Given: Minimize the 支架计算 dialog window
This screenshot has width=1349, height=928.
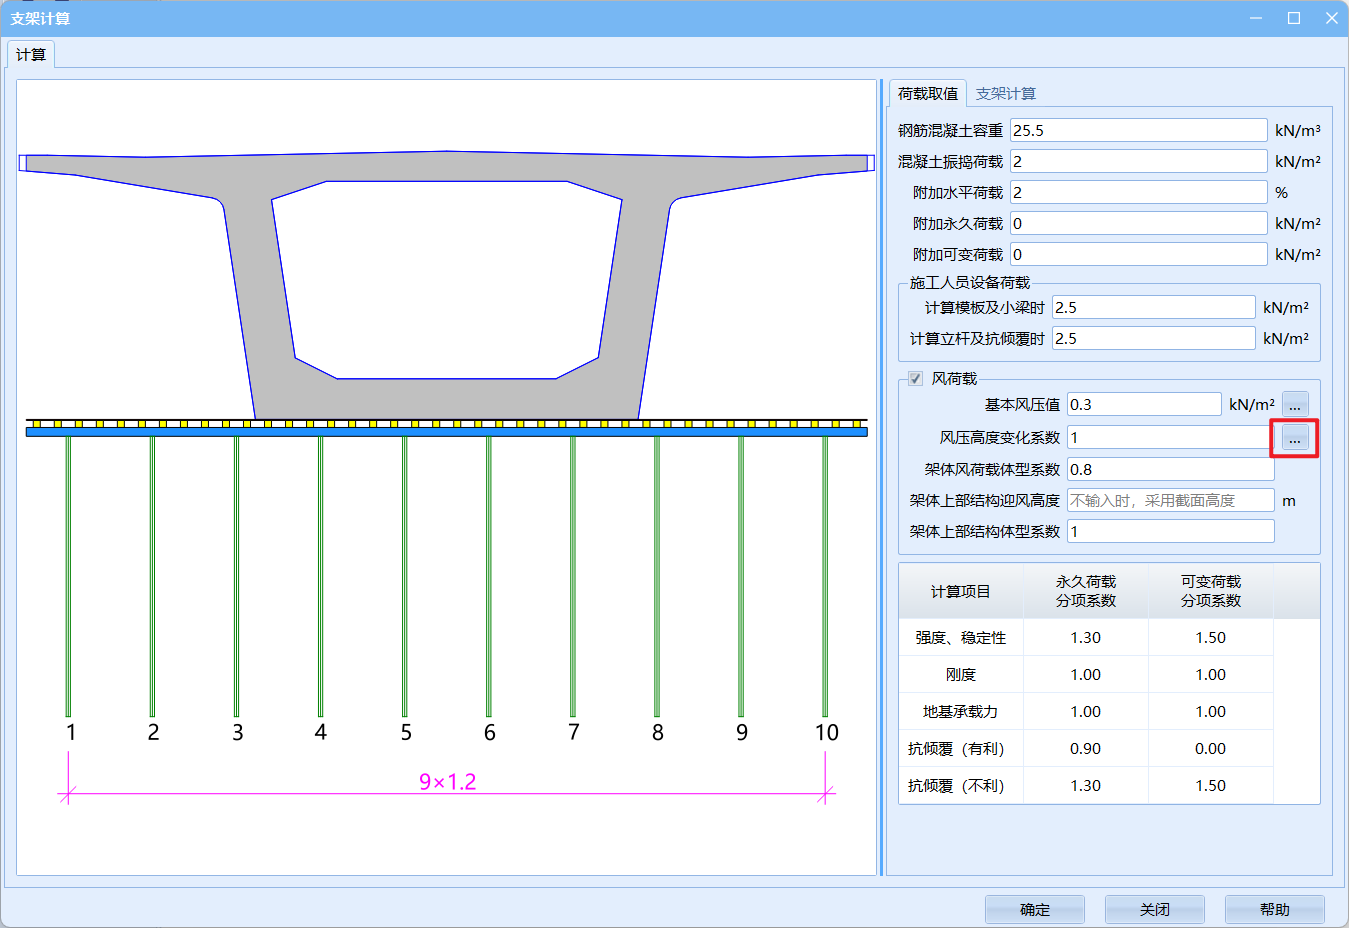Looking at the screenshot, I should 1256,18.
